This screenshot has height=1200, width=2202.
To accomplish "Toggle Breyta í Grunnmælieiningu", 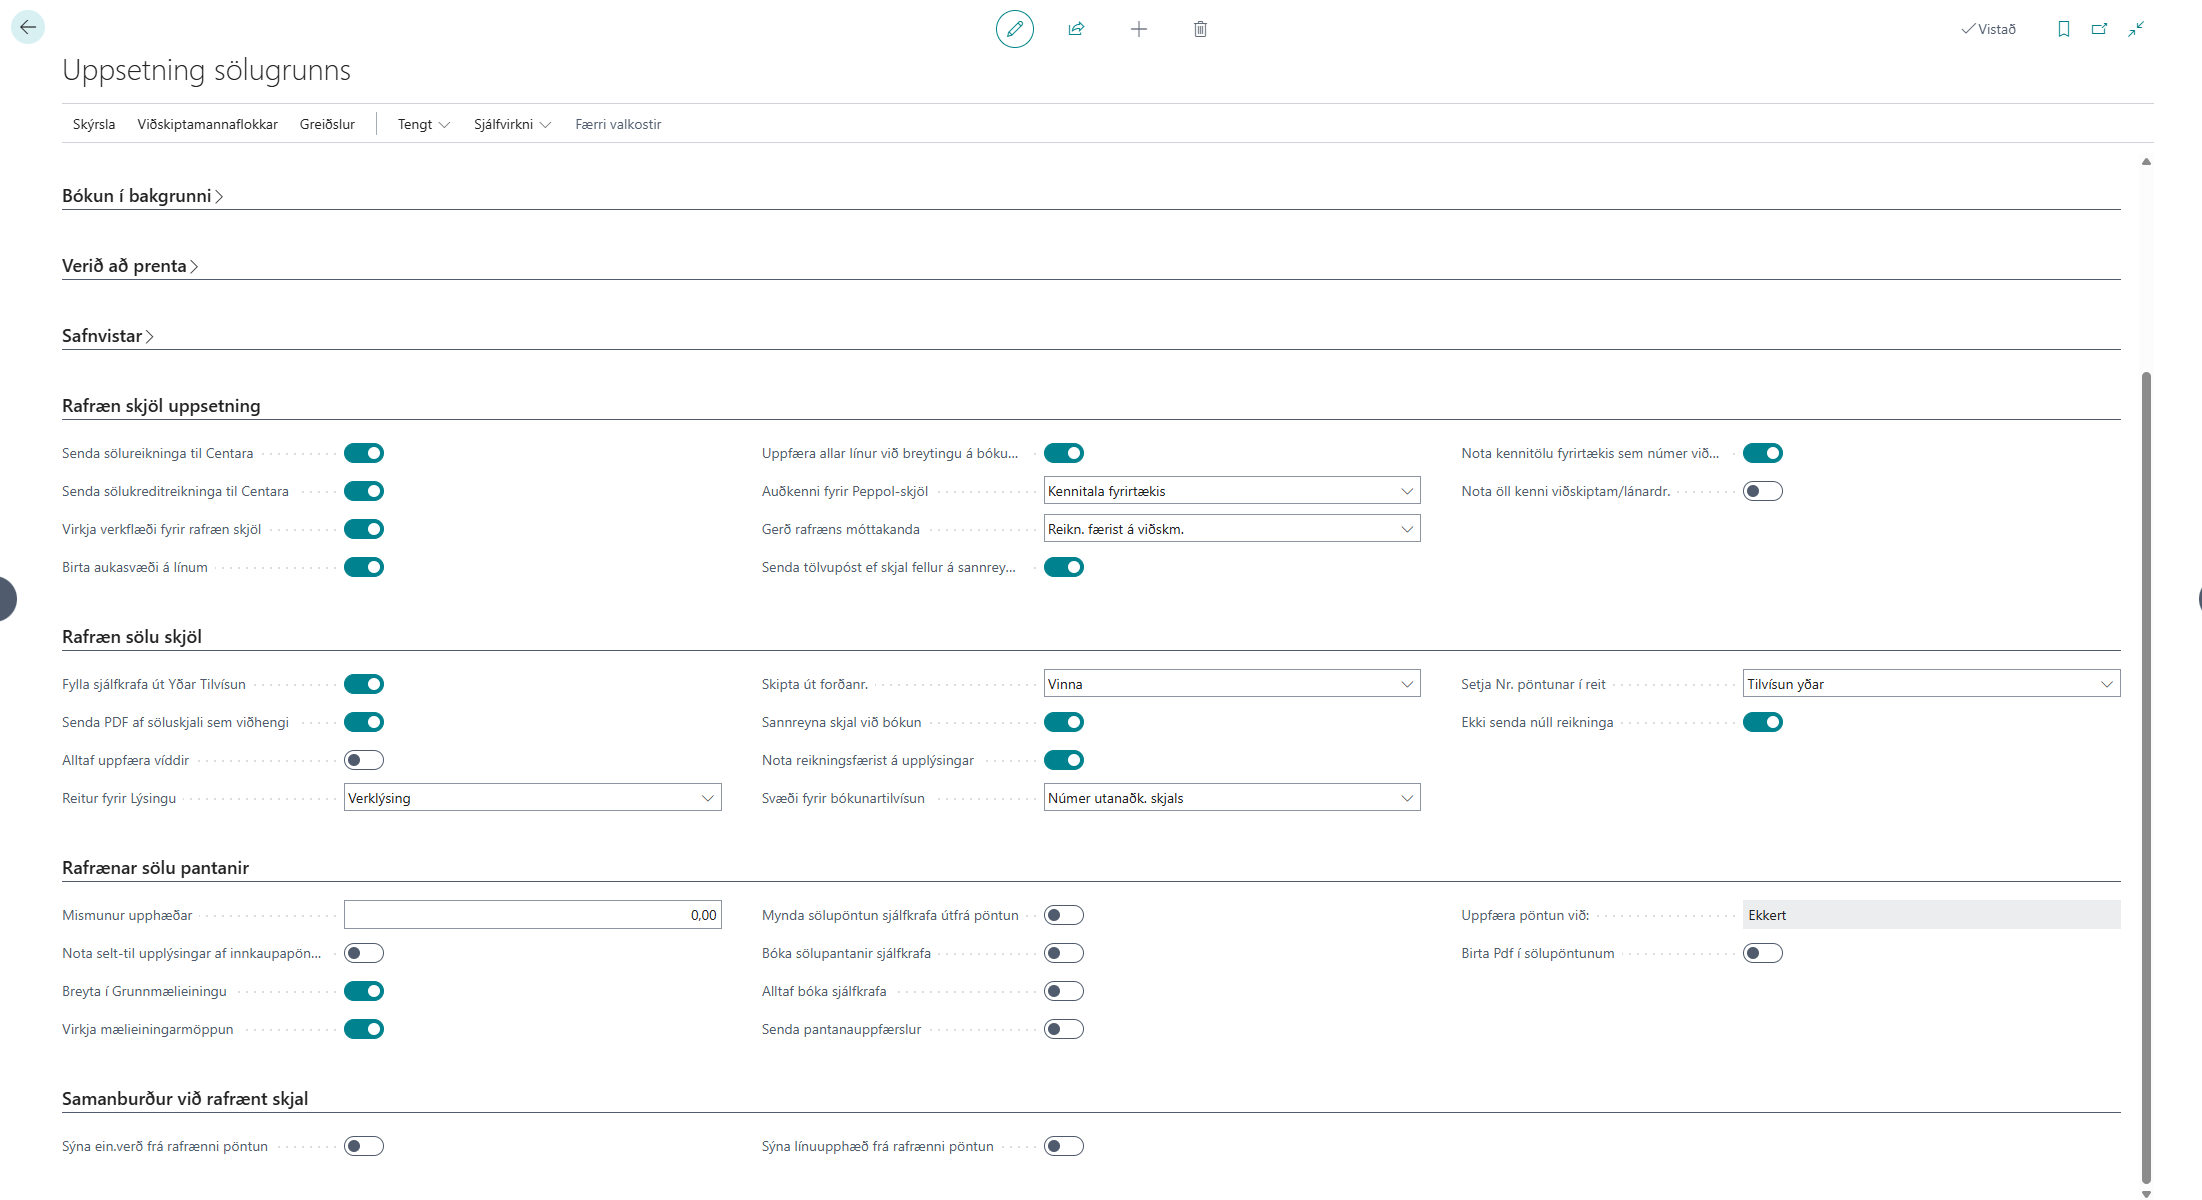I will coord(364,991).
